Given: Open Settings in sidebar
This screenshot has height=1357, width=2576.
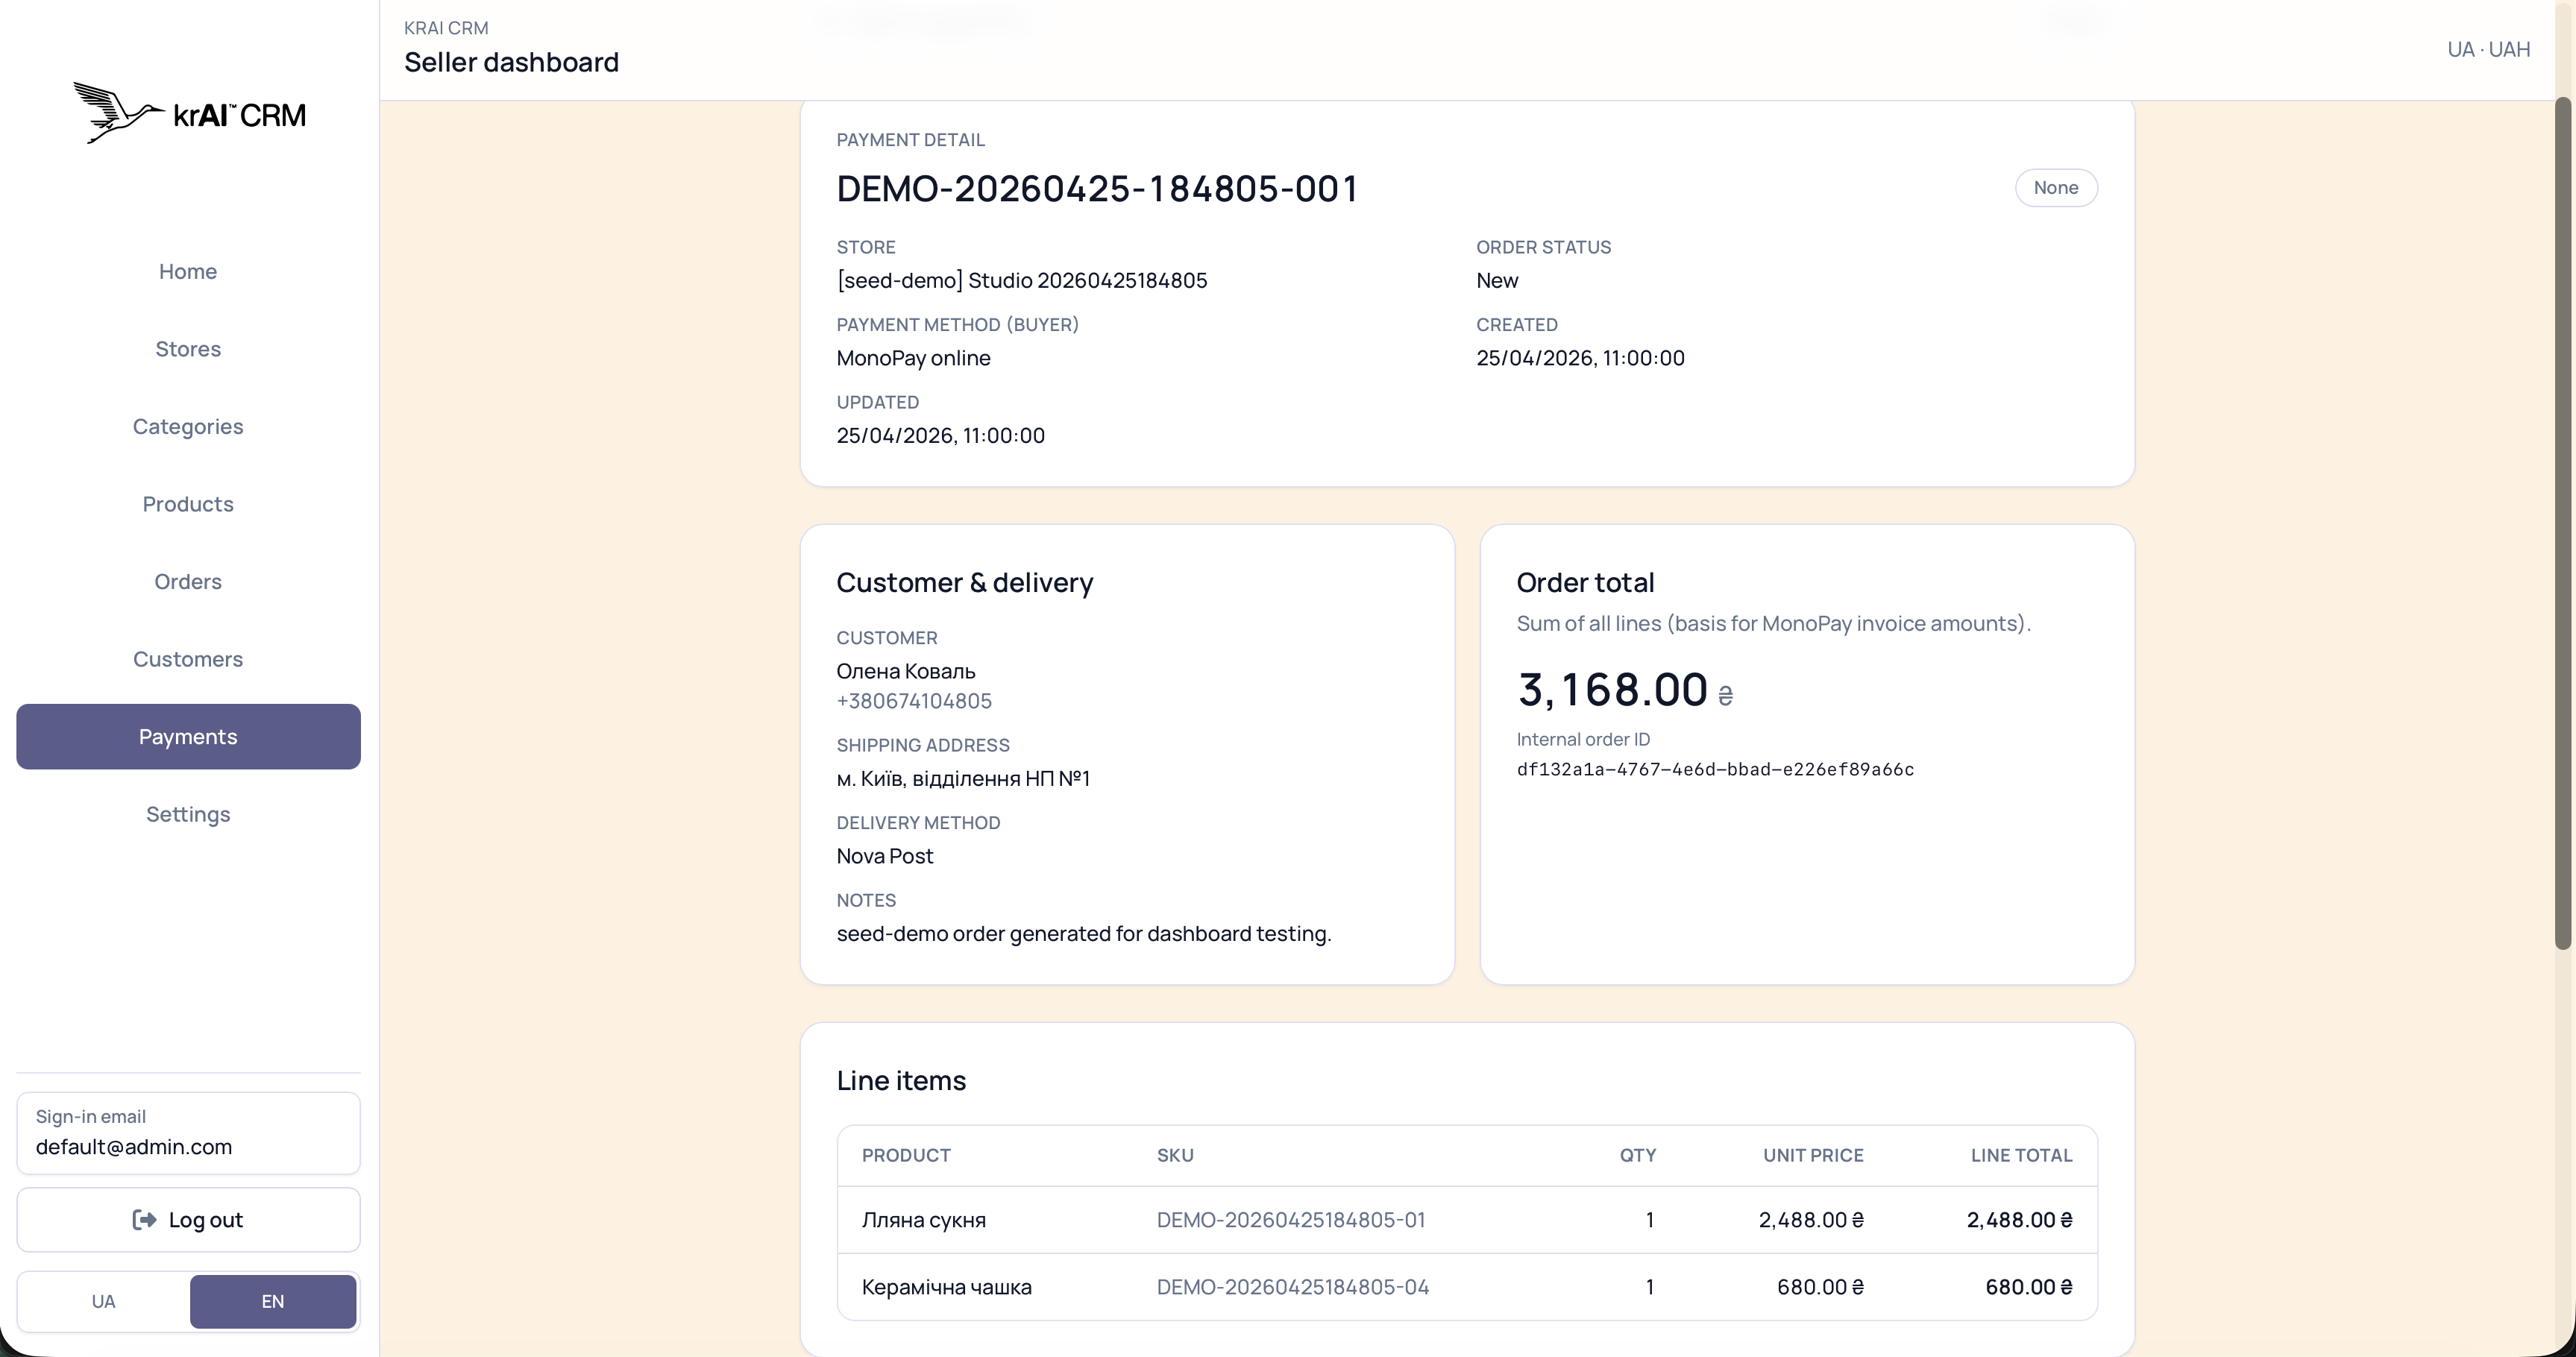Looking at the screenshot, I should click(x=188, y=814).
